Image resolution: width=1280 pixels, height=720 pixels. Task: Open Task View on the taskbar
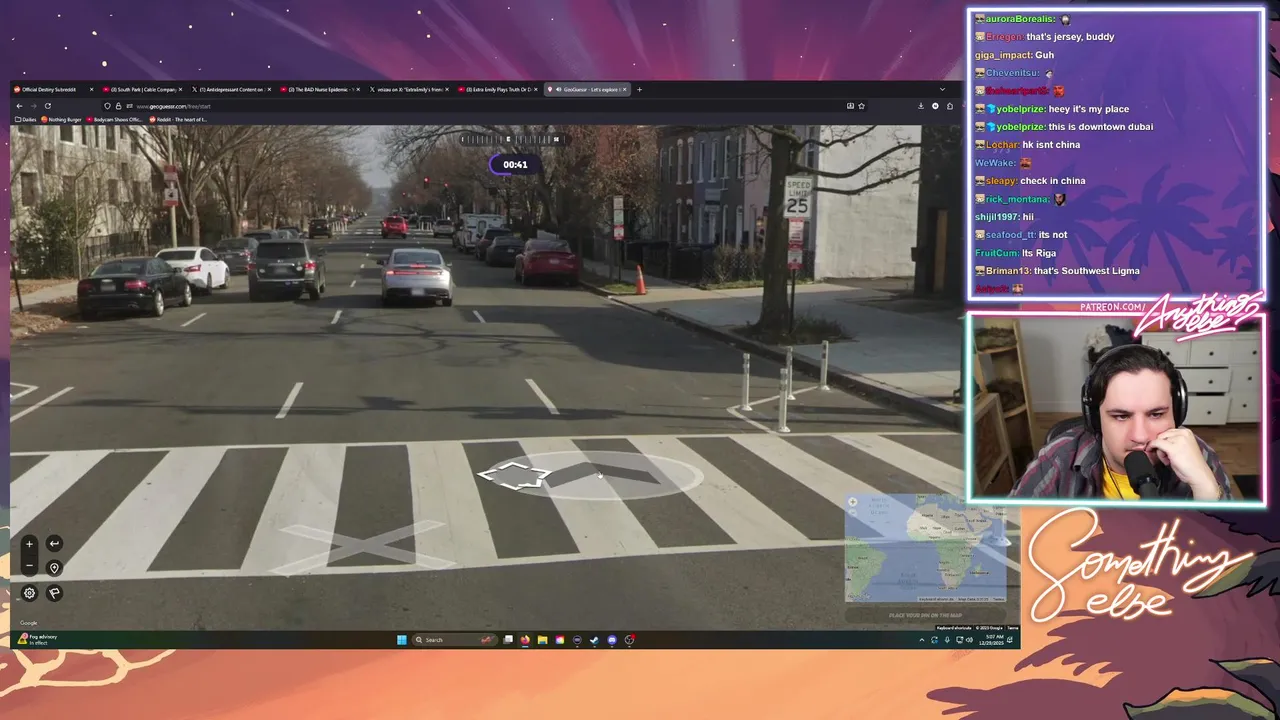coord(508,640)
